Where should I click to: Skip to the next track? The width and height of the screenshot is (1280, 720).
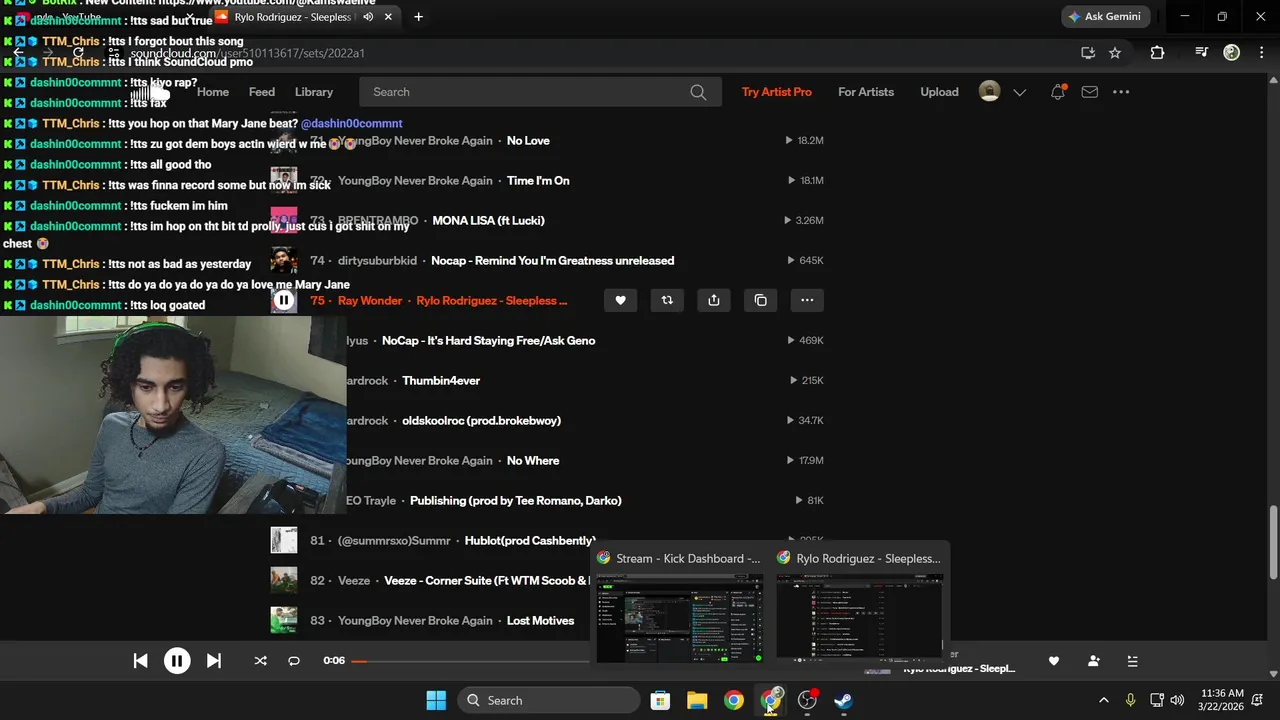pos(214,661)
